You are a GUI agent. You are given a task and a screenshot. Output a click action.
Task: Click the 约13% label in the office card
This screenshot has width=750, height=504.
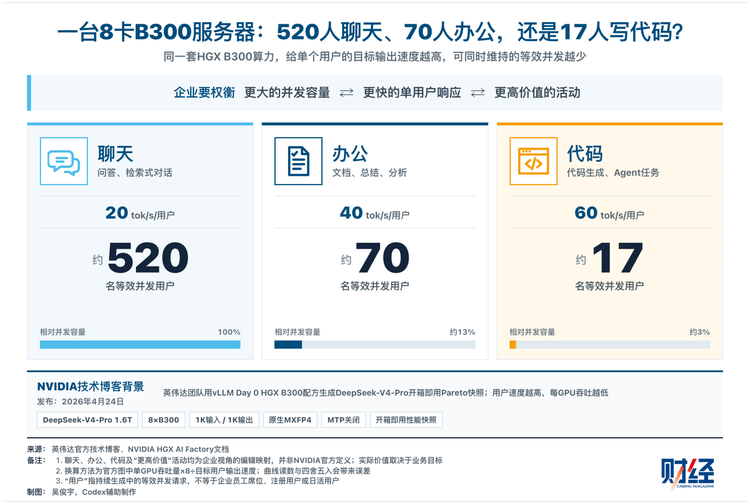tap(463, 332)
